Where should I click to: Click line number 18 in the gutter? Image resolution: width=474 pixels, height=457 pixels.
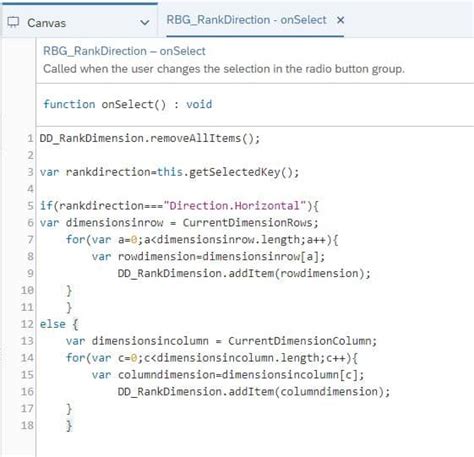(27, 426)
